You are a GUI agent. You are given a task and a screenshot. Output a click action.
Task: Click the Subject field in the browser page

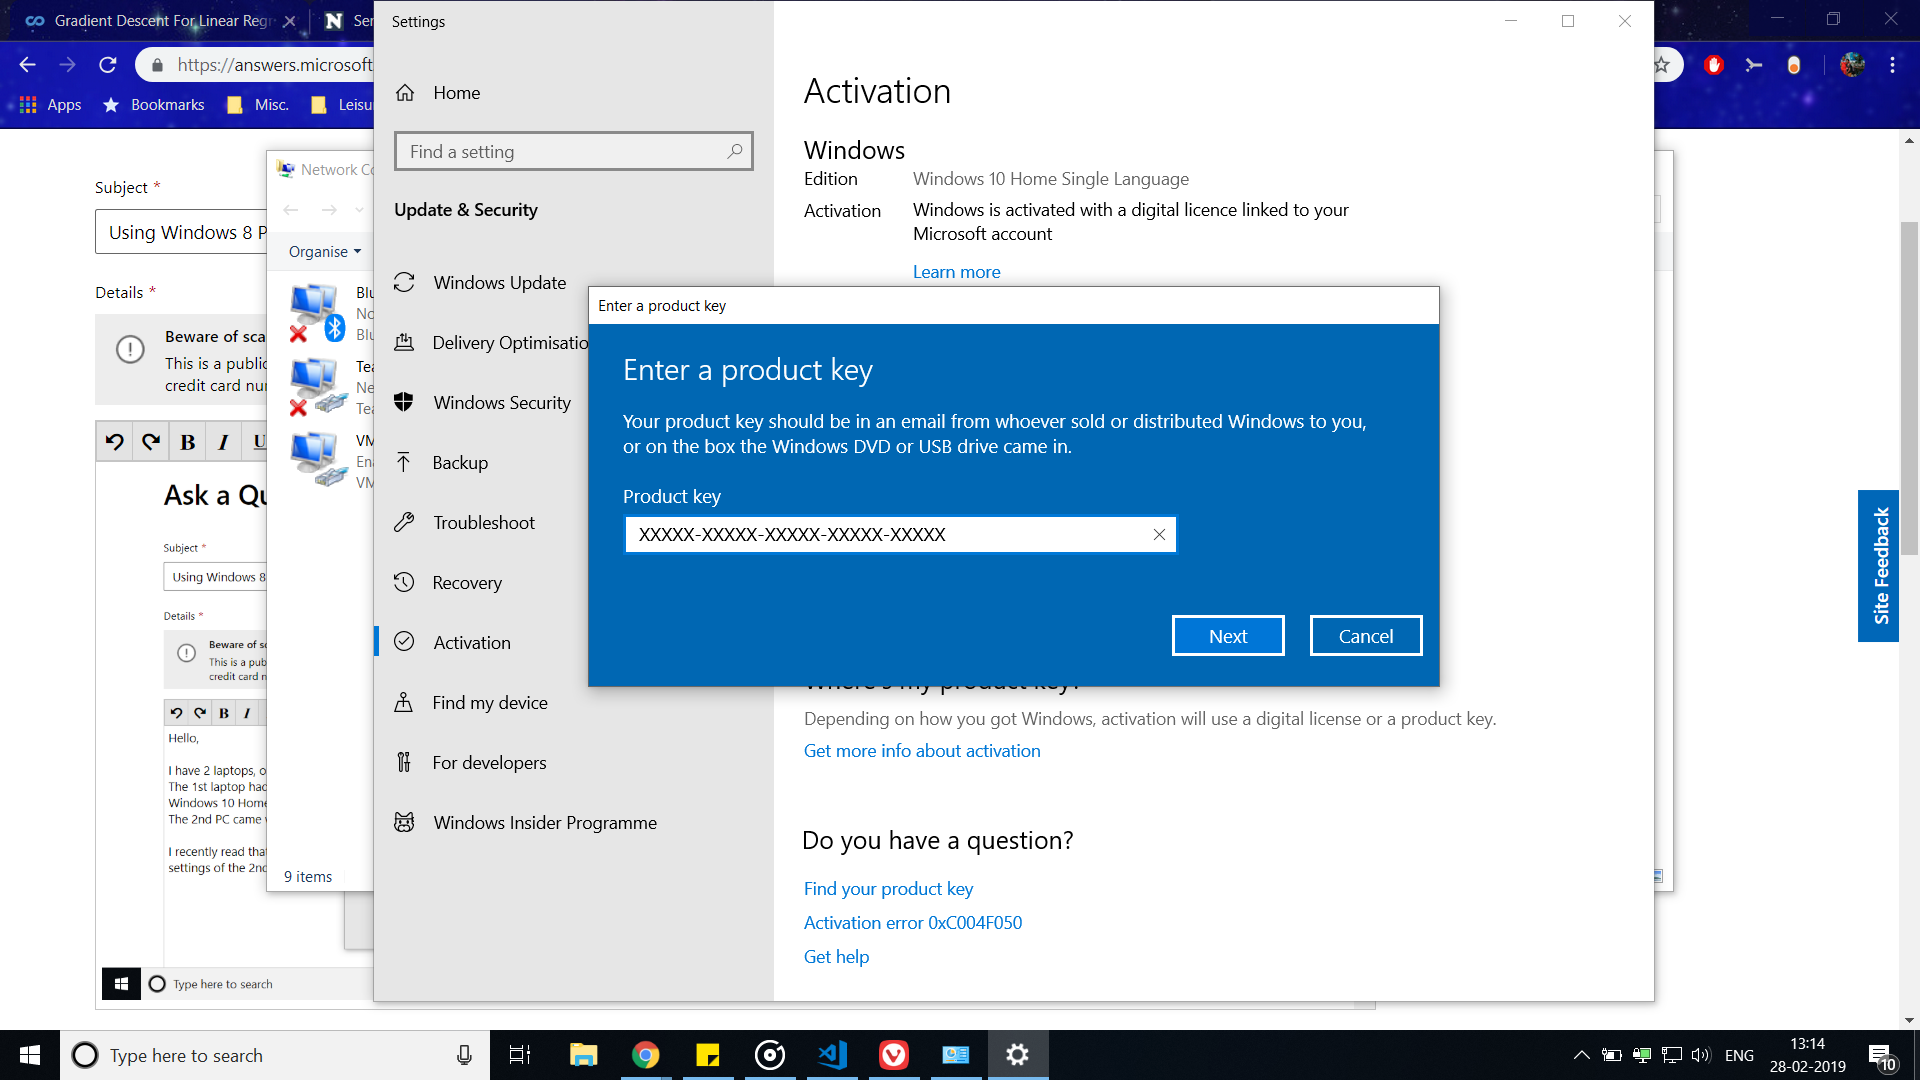pyautogui.click(x=182, y=232)
